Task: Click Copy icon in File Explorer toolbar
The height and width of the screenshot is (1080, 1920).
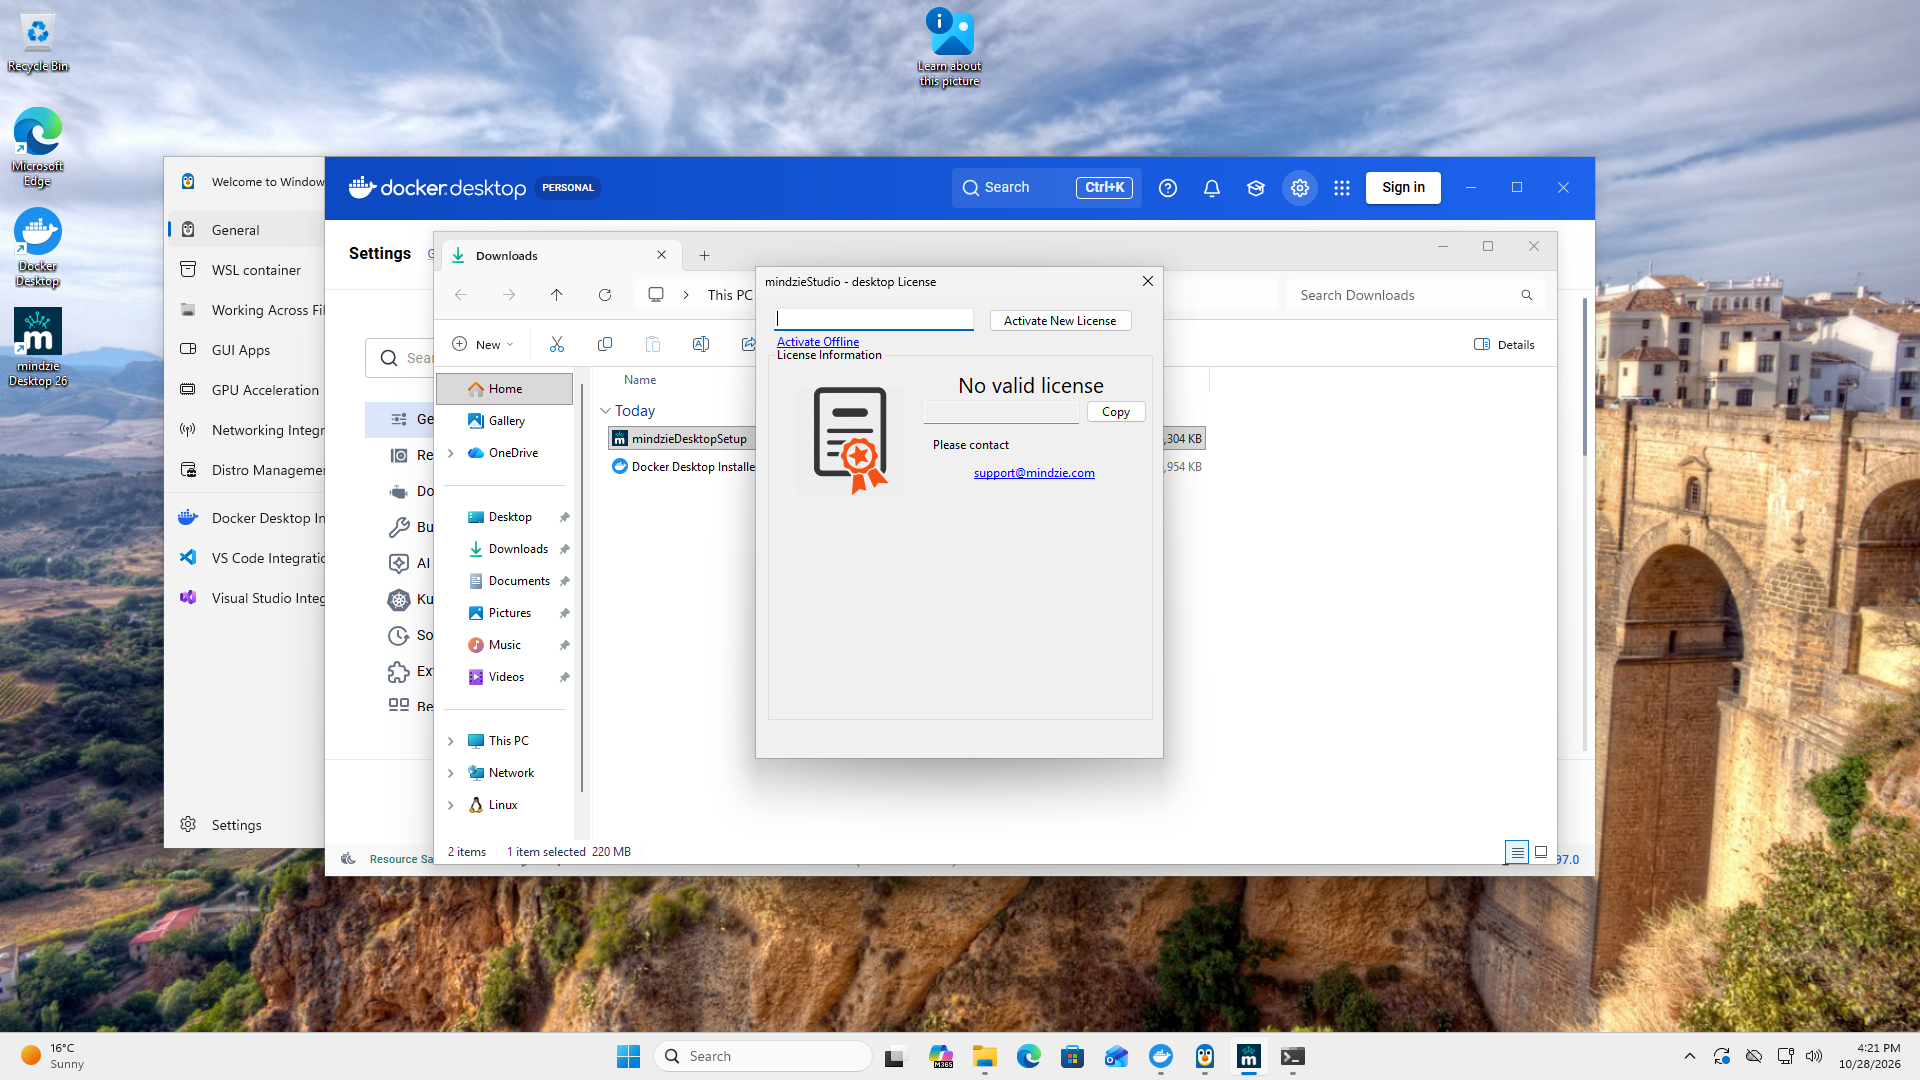Action: [x=605, y=344]
